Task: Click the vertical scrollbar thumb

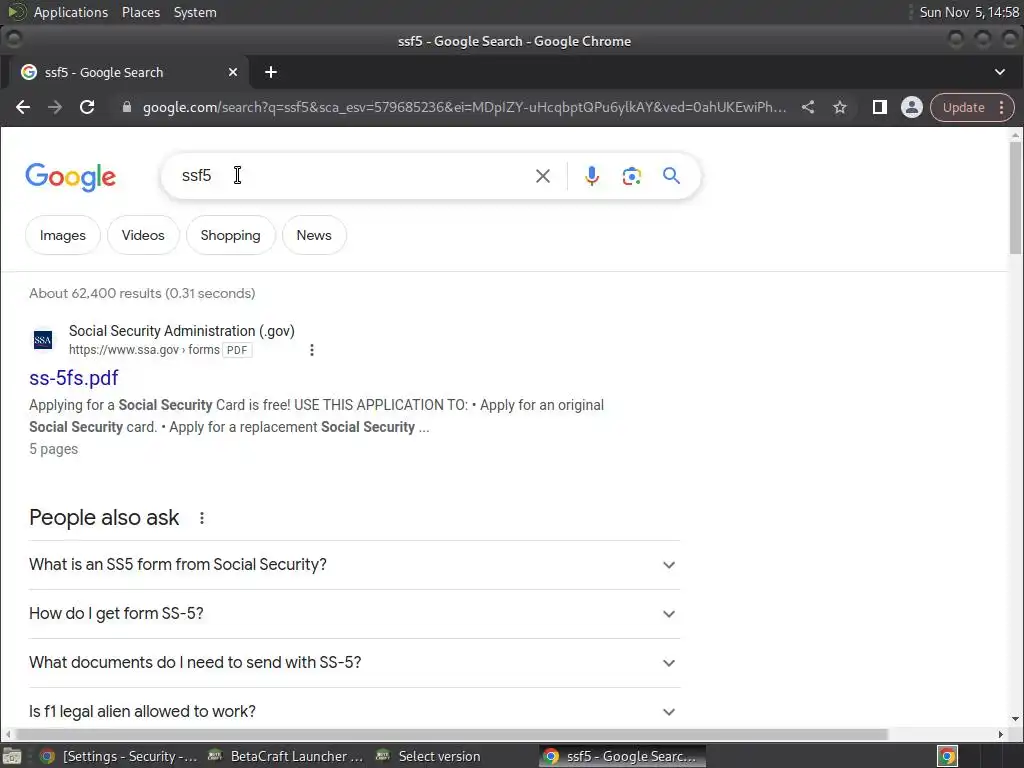Action: tap(1015, 199)
